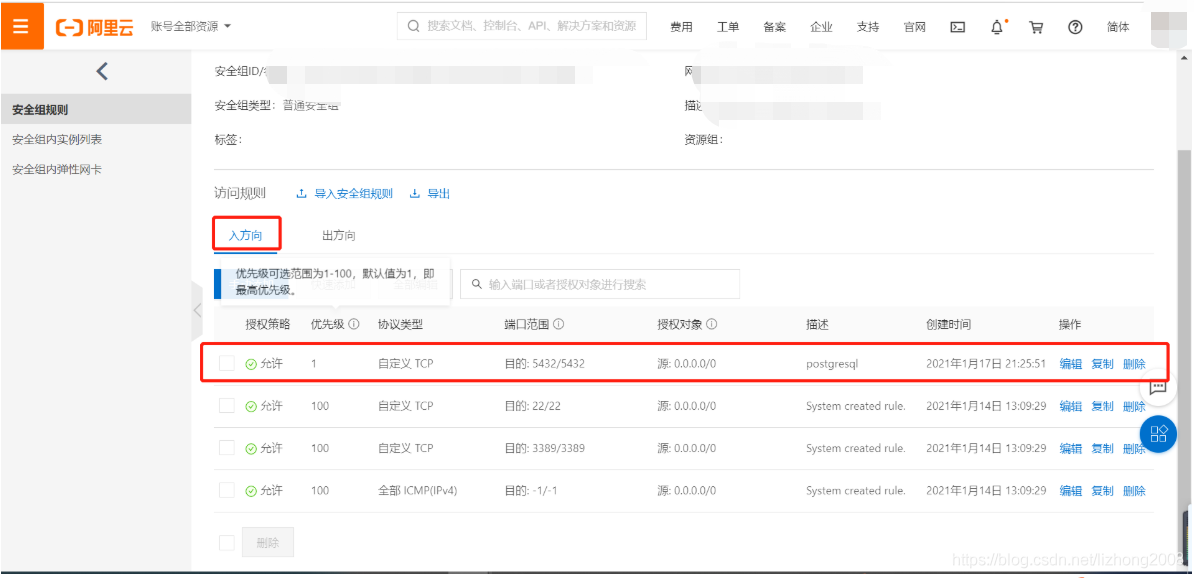This screenshot has width=1194, height=578.
Task: Open 安全组规则 in the sidebar
Action: click(x=96, y=109)
